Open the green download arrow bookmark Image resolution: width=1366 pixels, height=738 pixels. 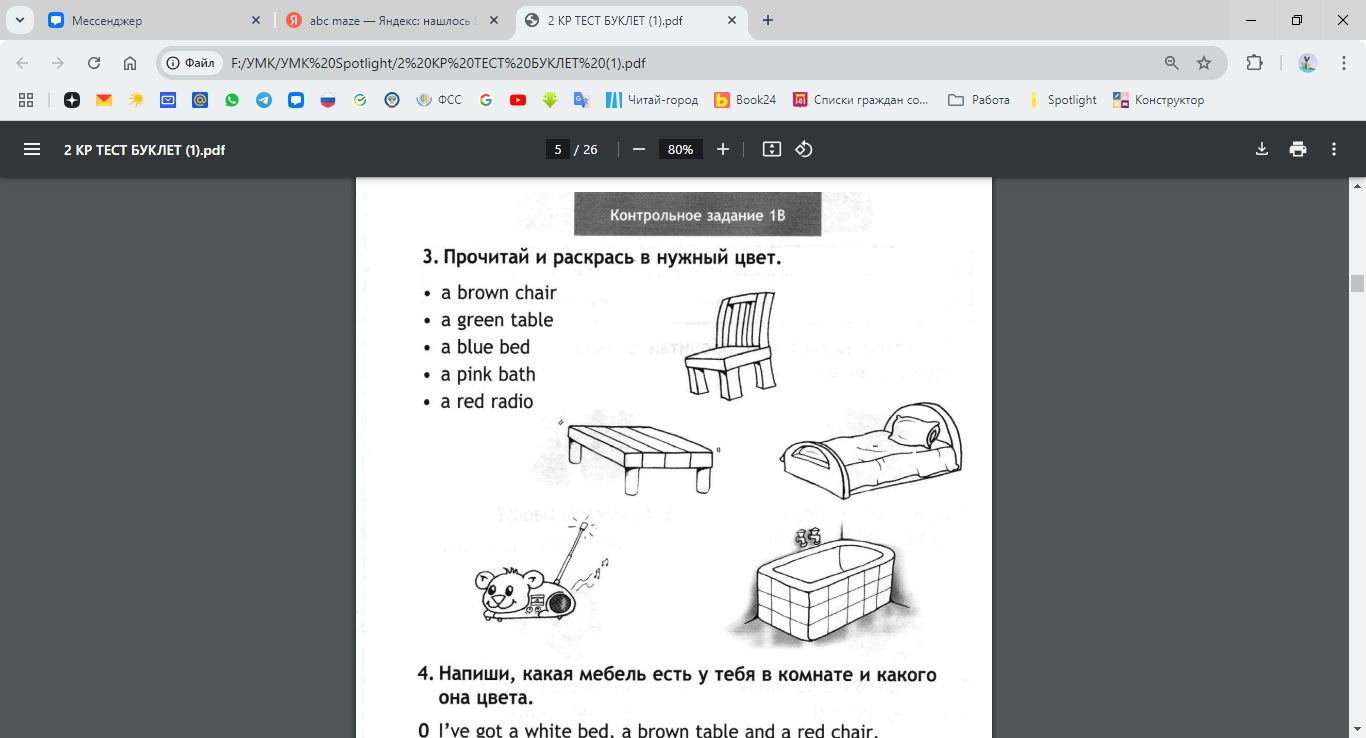550,100
